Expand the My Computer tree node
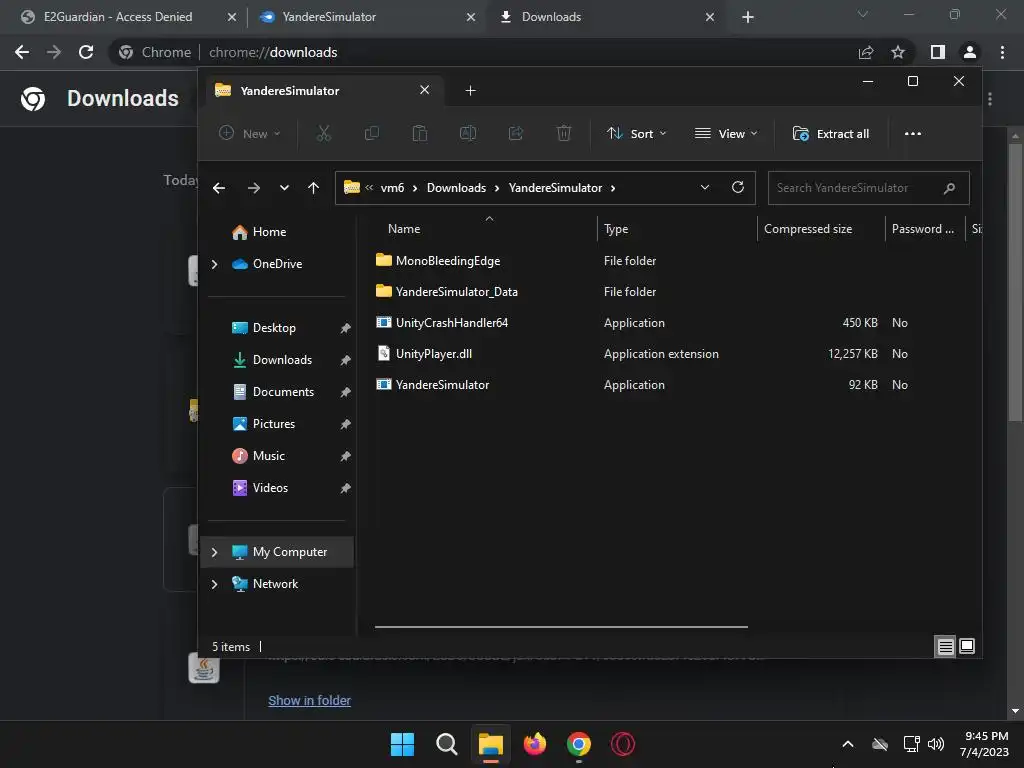Screen dimensions: 1024x768 click(214, 552)
